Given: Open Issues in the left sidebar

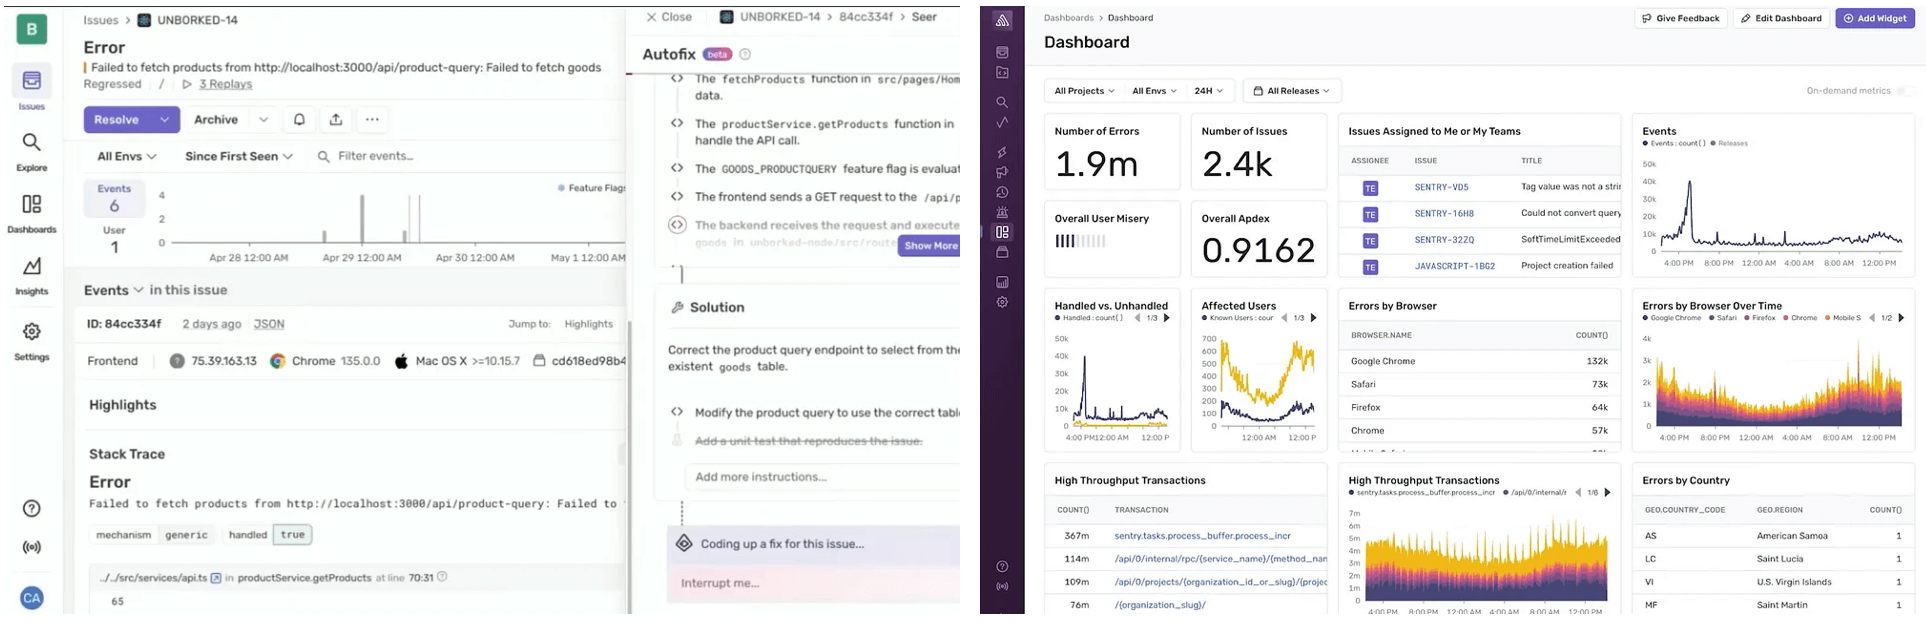Looking at the screenshot, I should [x=31, y=86].
